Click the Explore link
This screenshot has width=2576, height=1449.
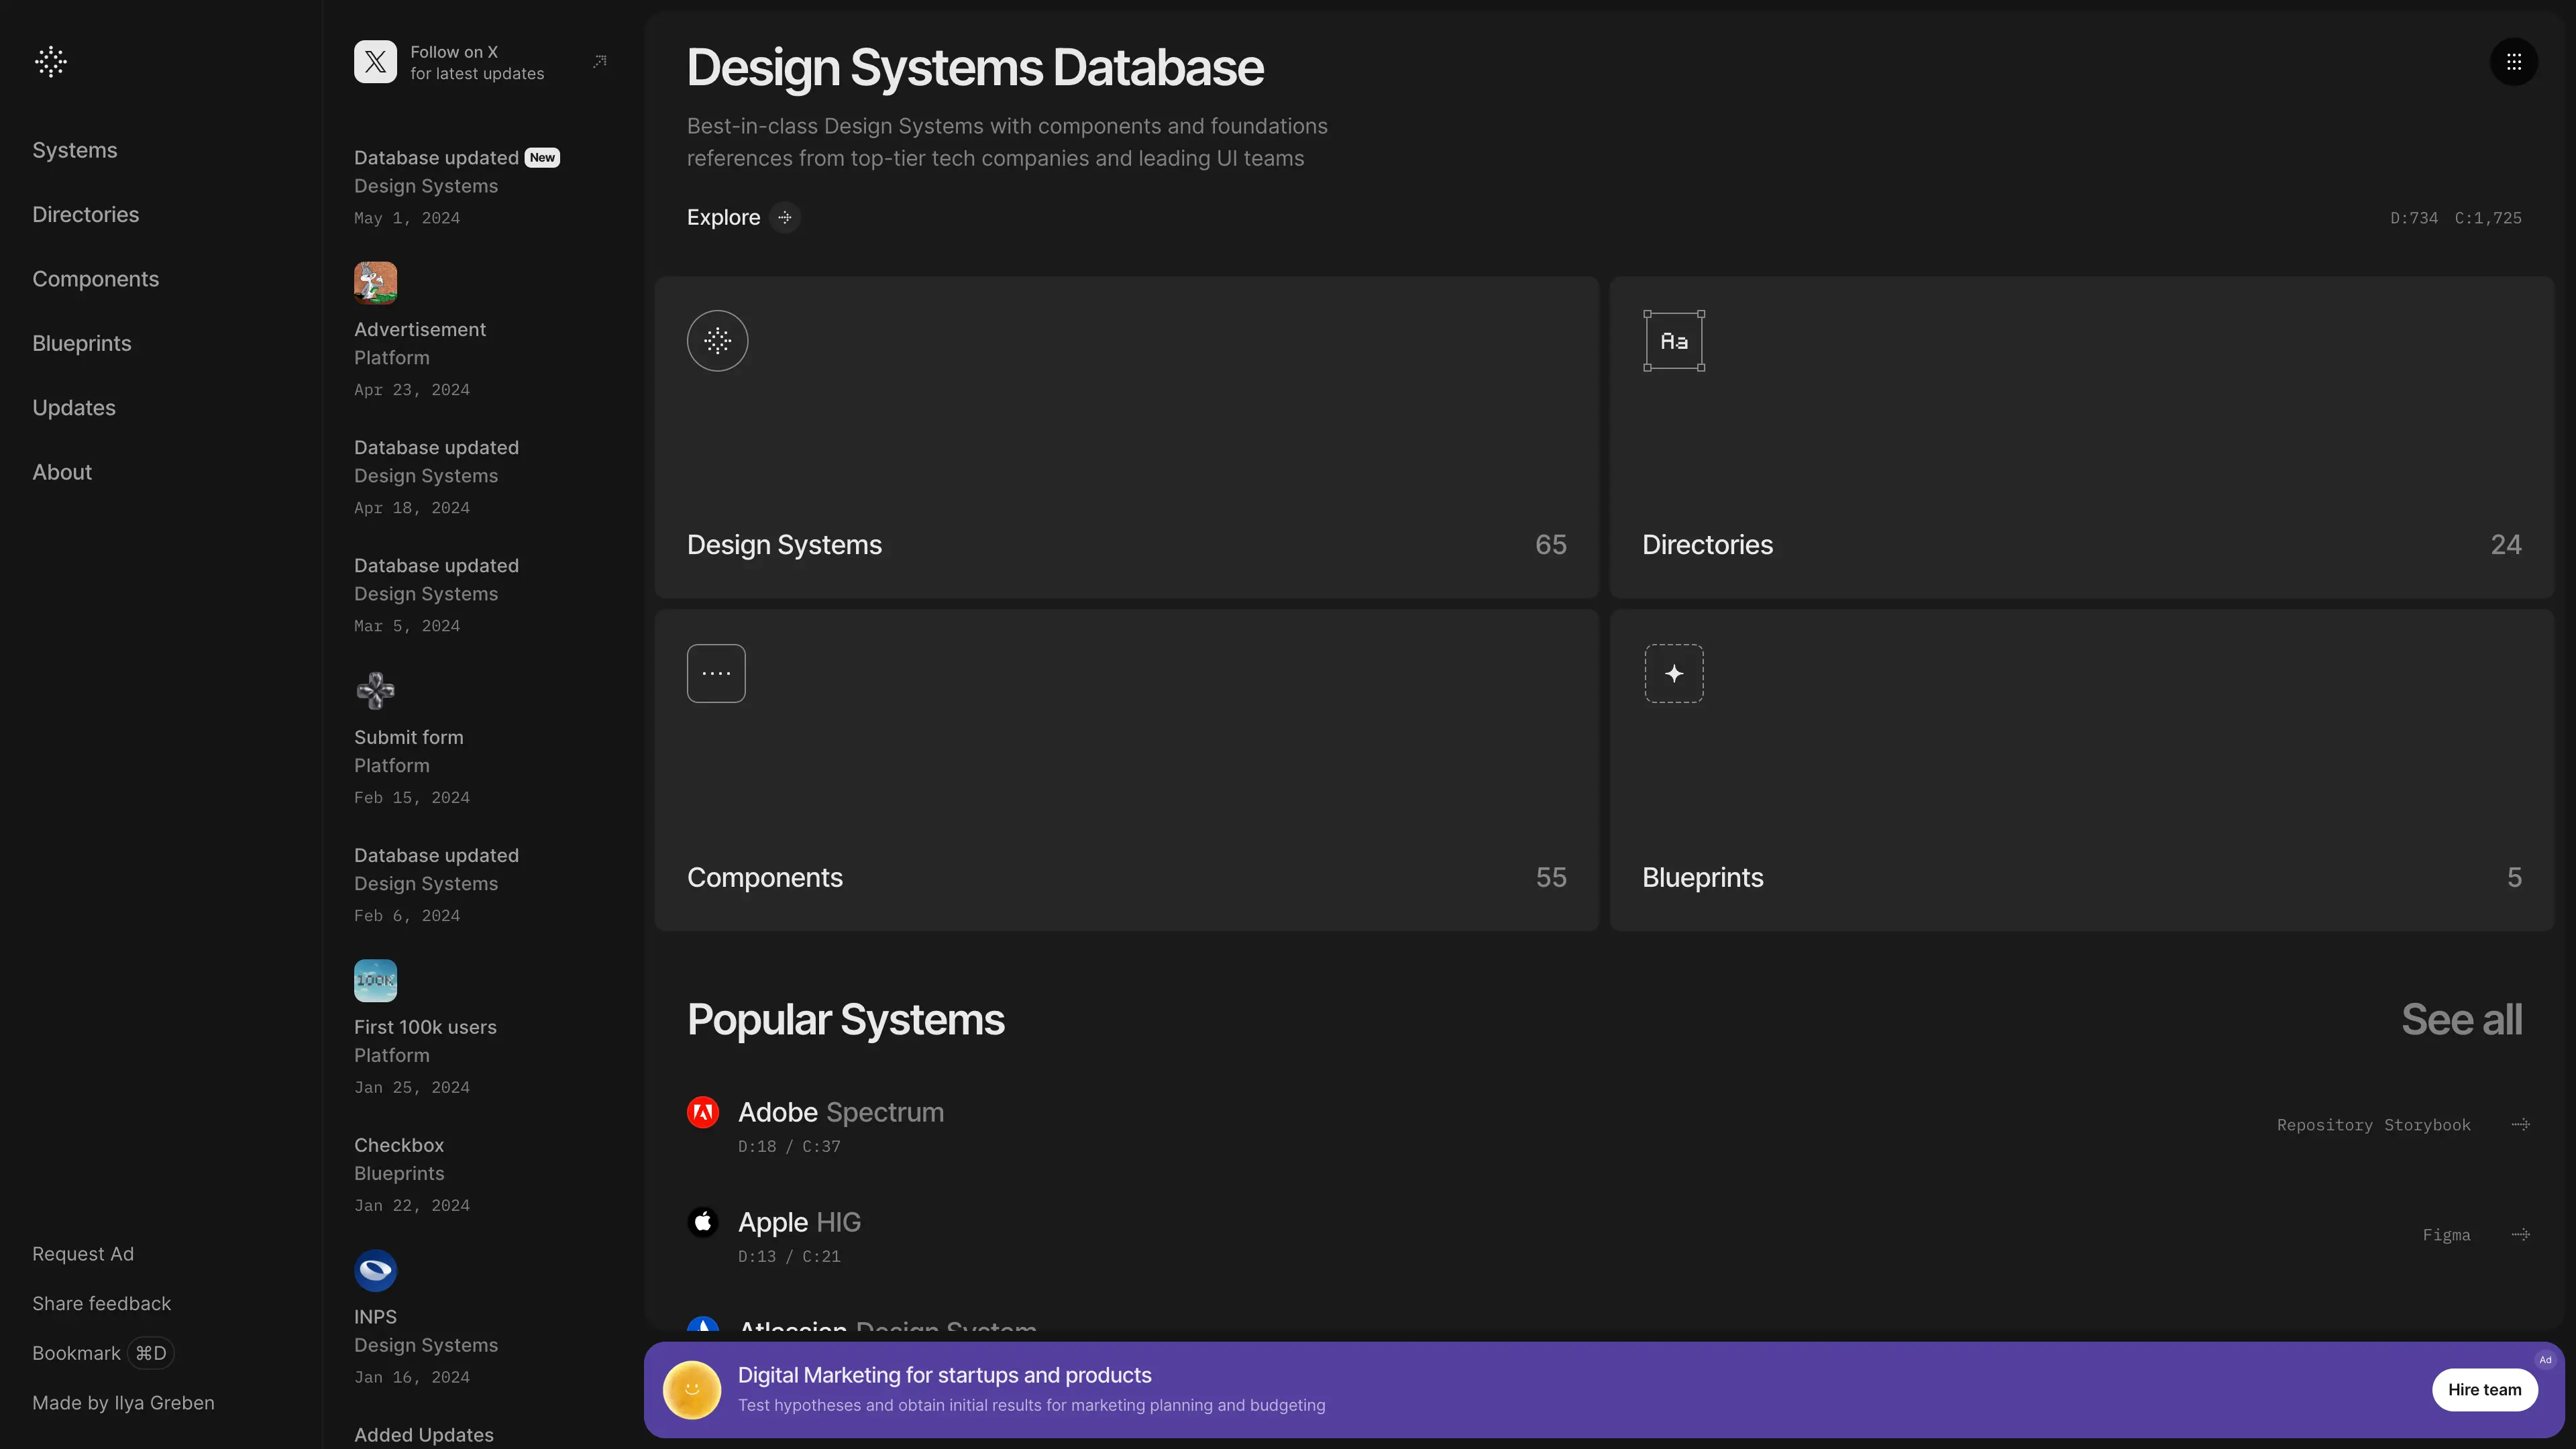723,218
